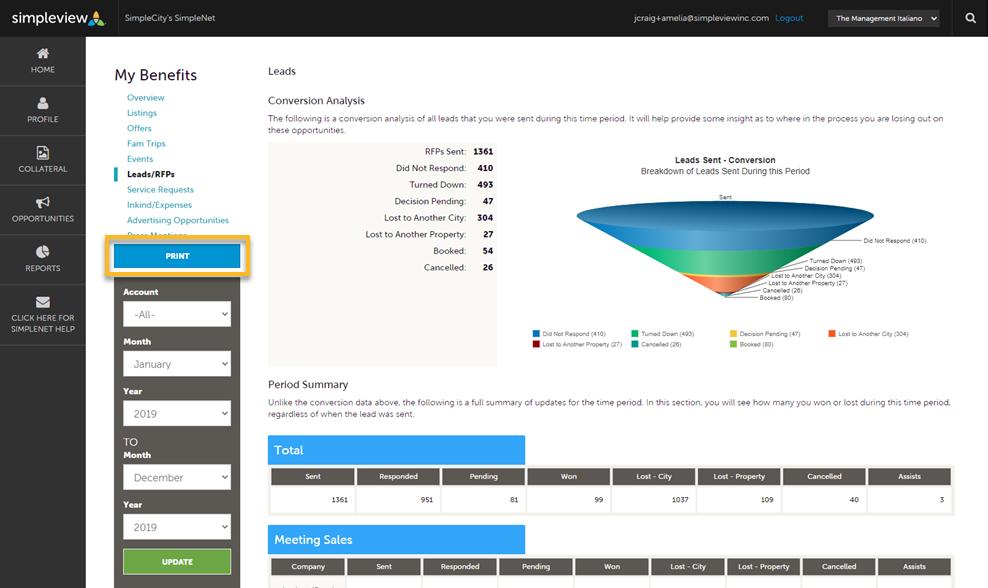Click the SimpleCity's SimpleNet title

pos(169,18)
